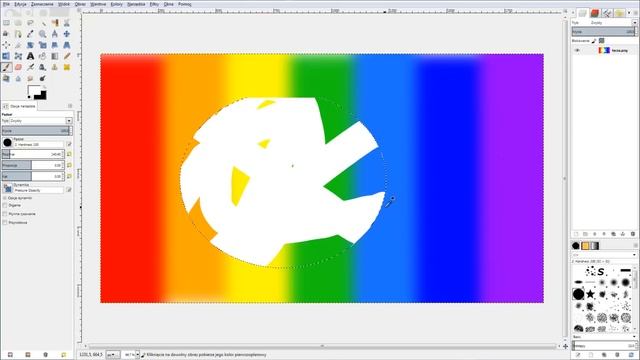Select the Alignment tool
Image resolution: width=640 pixels, height=360 pixels.
click(6, 45)
